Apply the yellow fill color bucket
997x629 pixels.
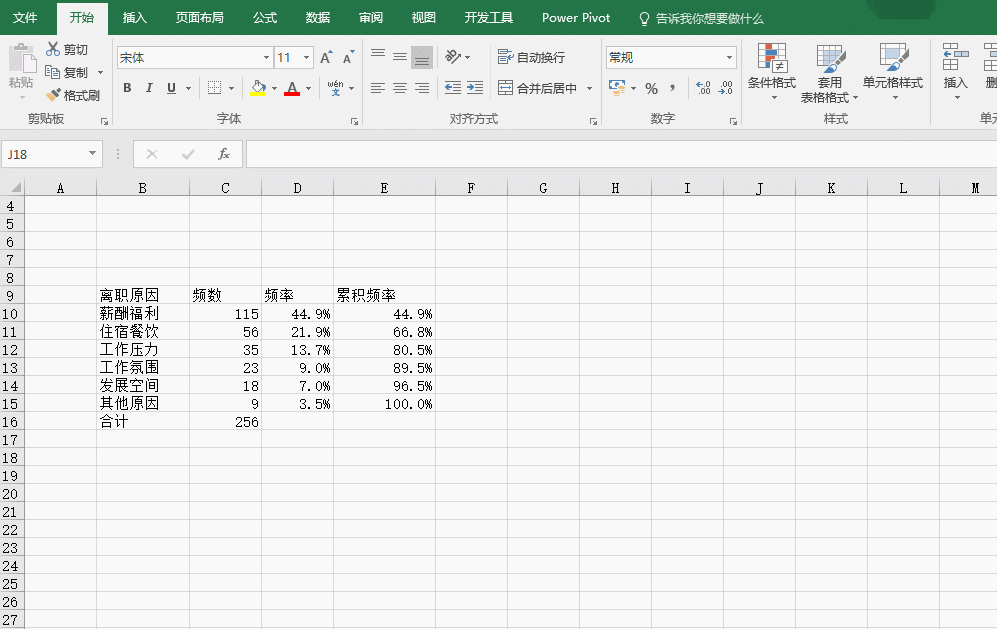coord(258,89)
